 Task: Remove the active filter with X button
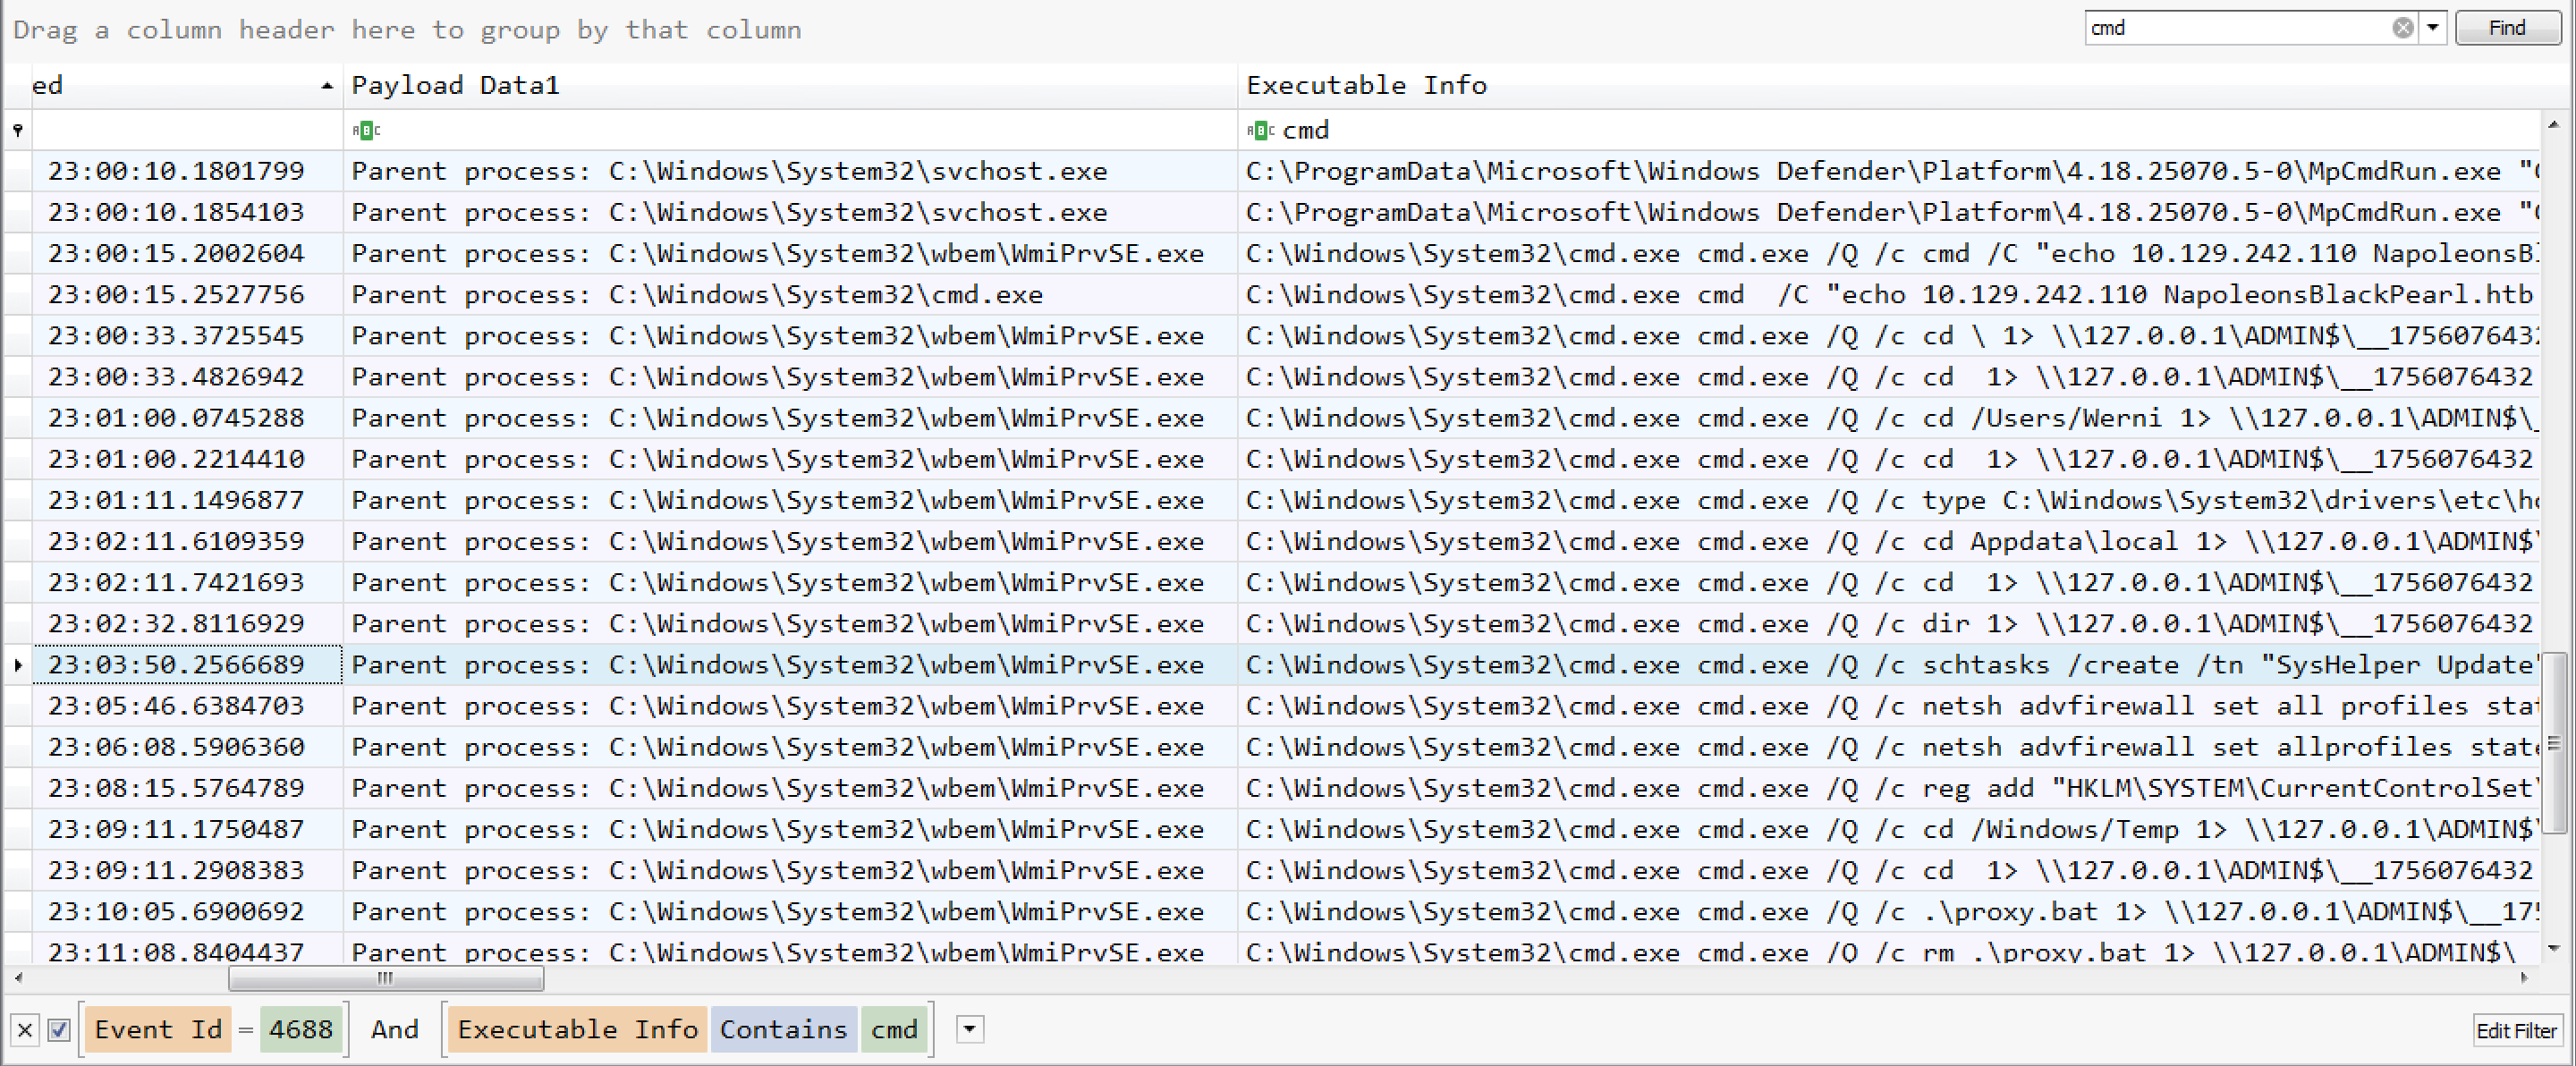(26, 1029)
